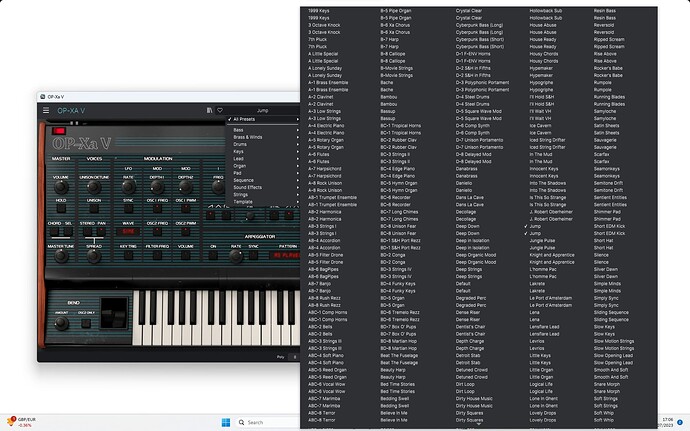
Task: Open the GBP/EUR taskbar widget
Action: [21, 422]
